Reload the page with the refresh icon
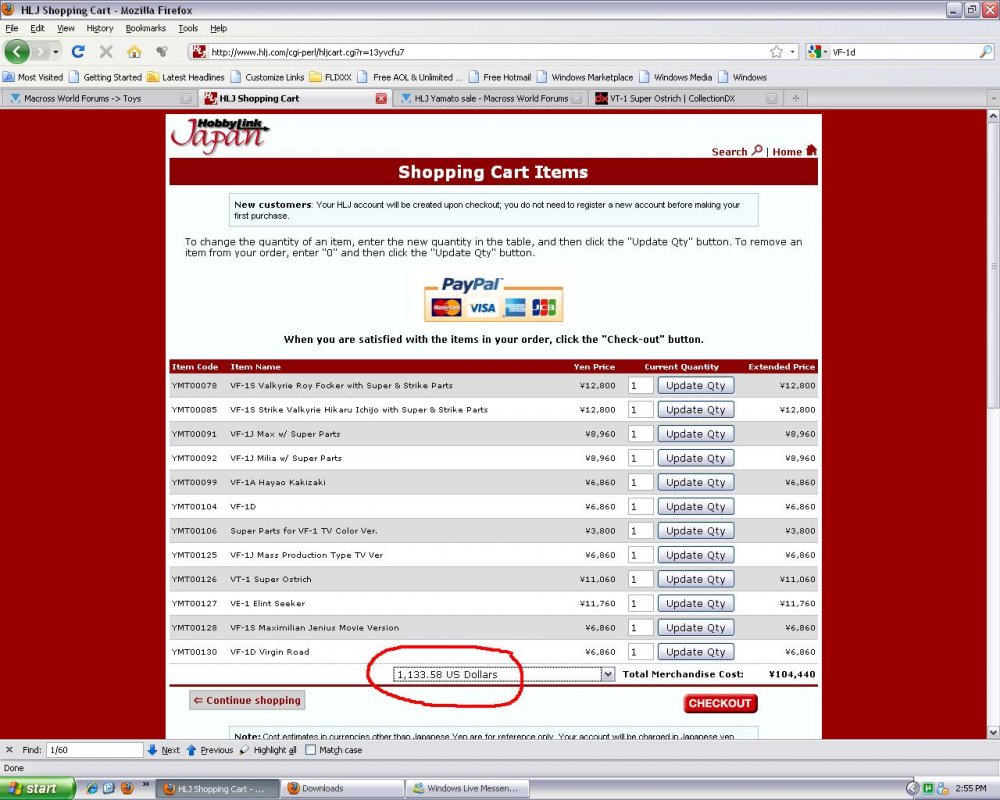The width and height of the screenshot is (1000, 800). (x=78, y=52)
